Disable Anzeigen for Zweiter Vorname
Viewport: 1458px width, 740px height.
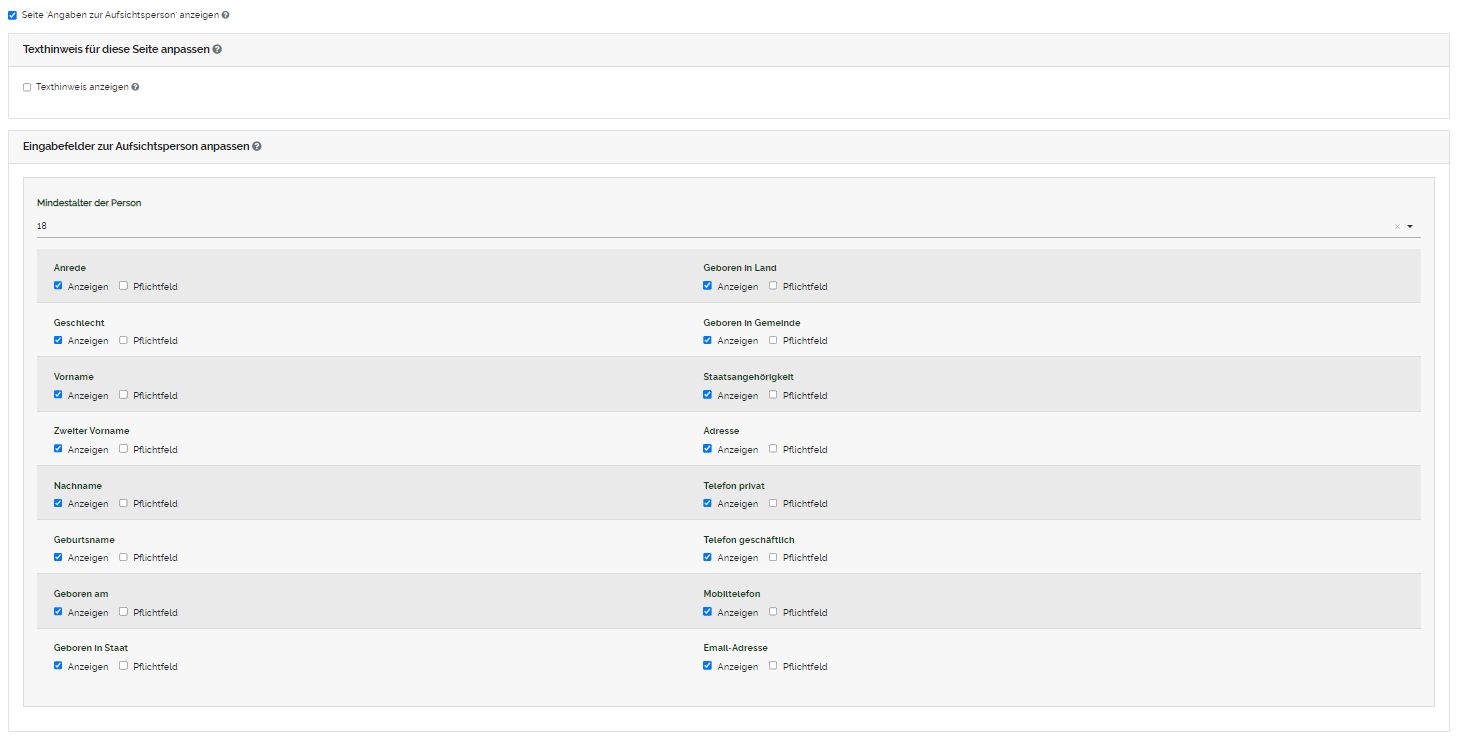[58, 449]
